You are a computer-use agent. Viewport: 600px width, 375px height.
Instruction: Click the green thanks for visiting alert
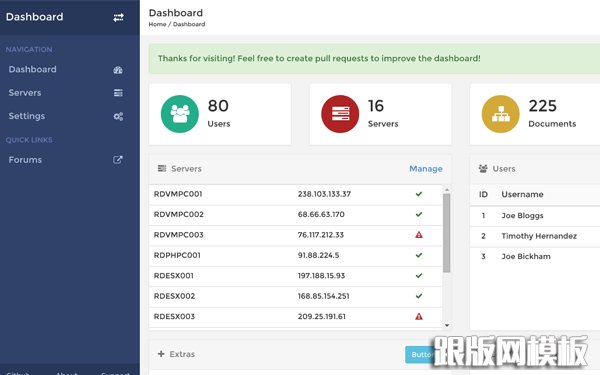coord(374,59)
